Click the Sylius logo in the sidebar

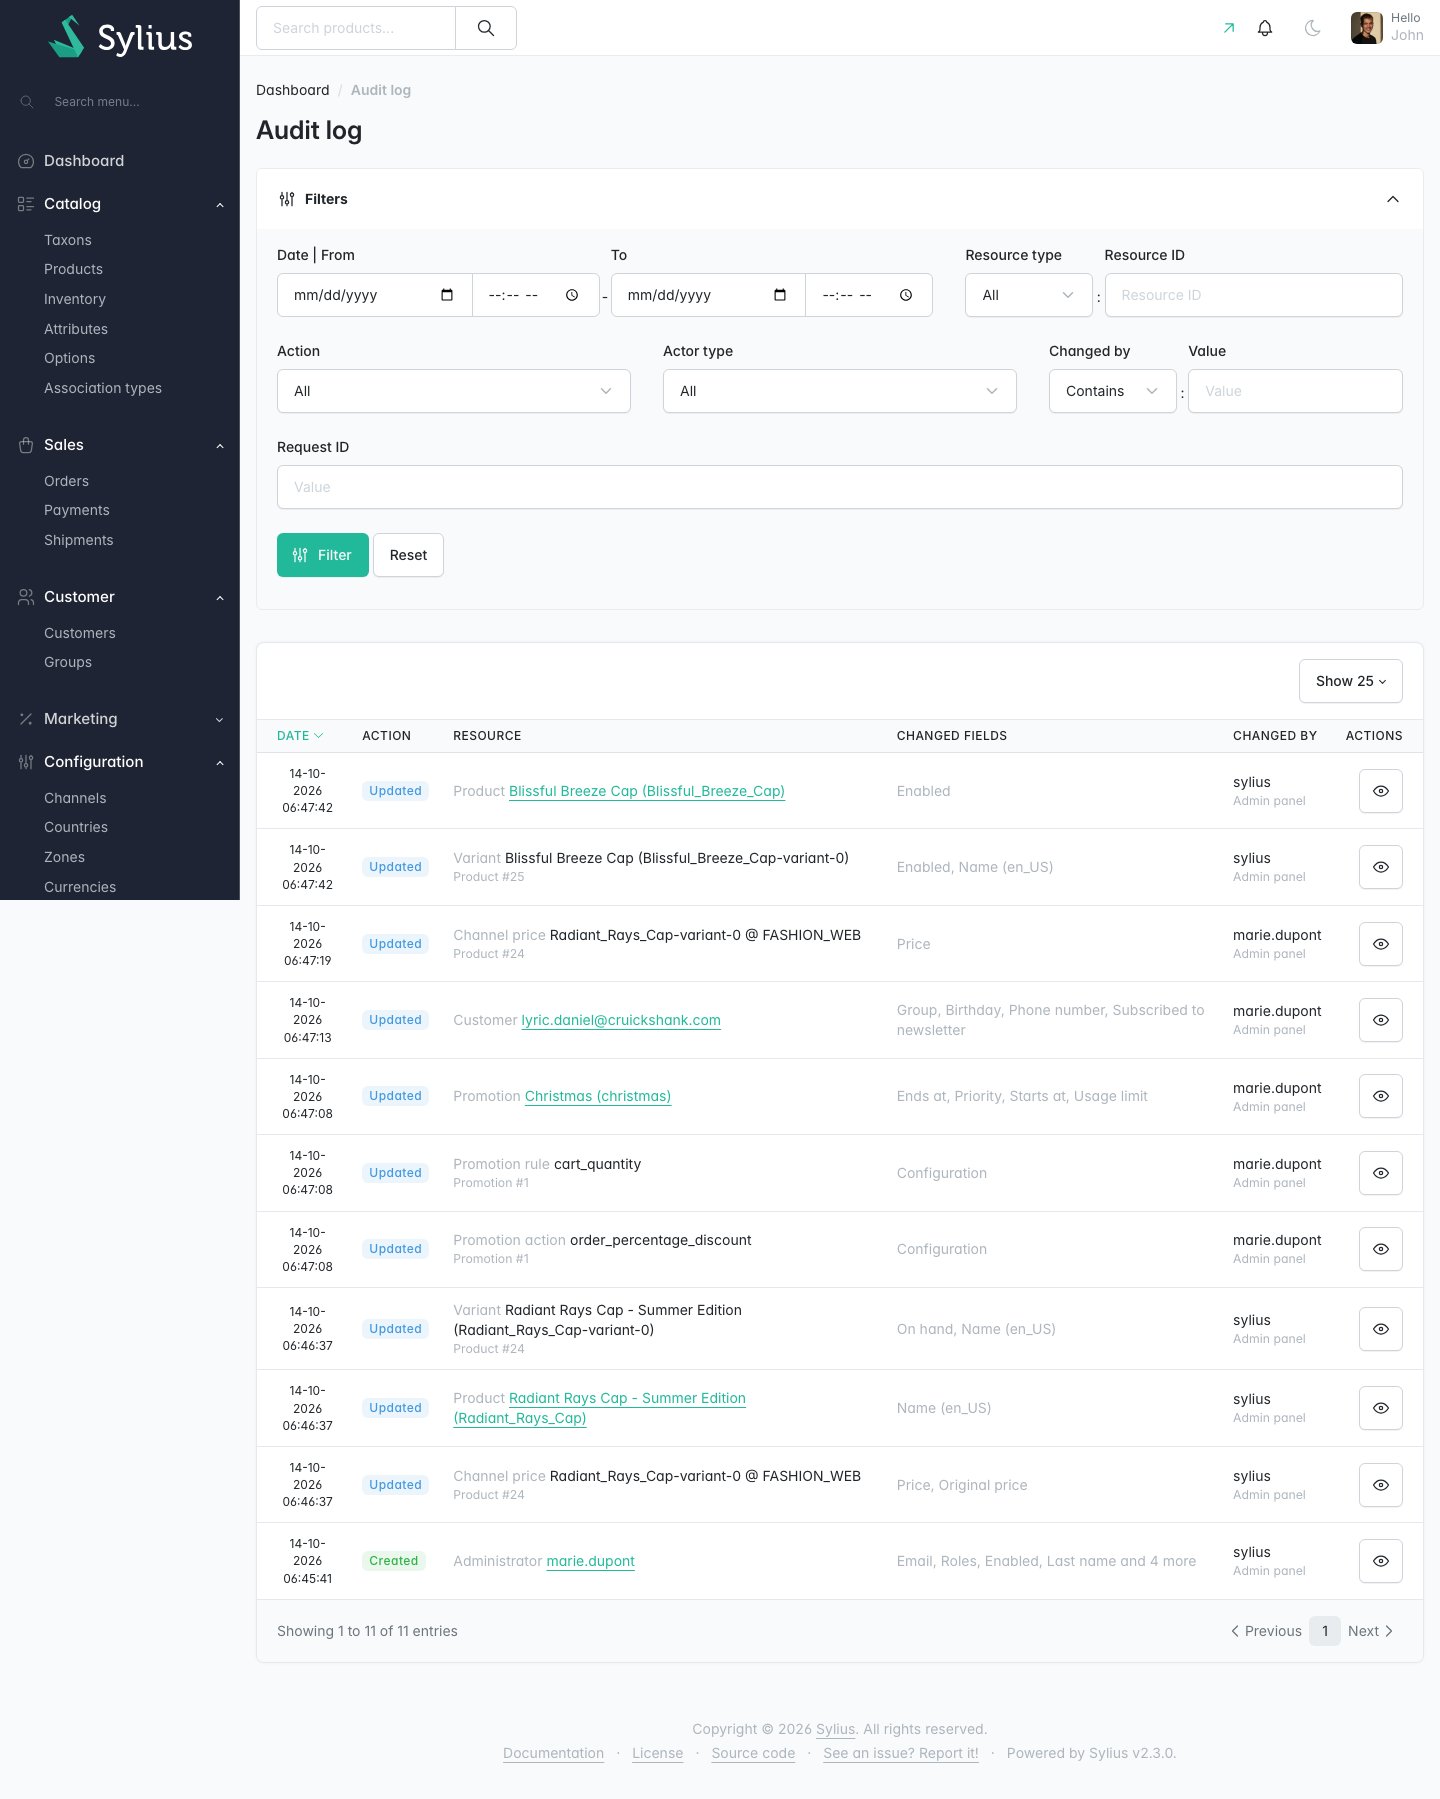[x=120, y=37]
